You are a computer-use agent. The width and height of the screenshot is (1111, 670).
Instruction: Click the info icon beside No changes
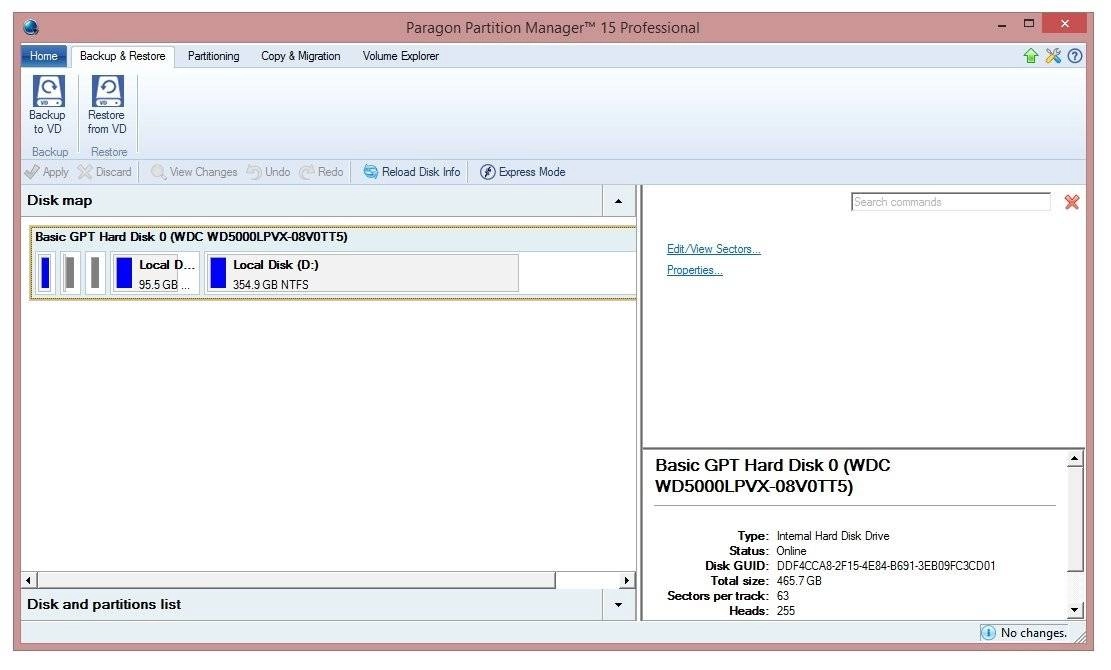tap(988, 632)
